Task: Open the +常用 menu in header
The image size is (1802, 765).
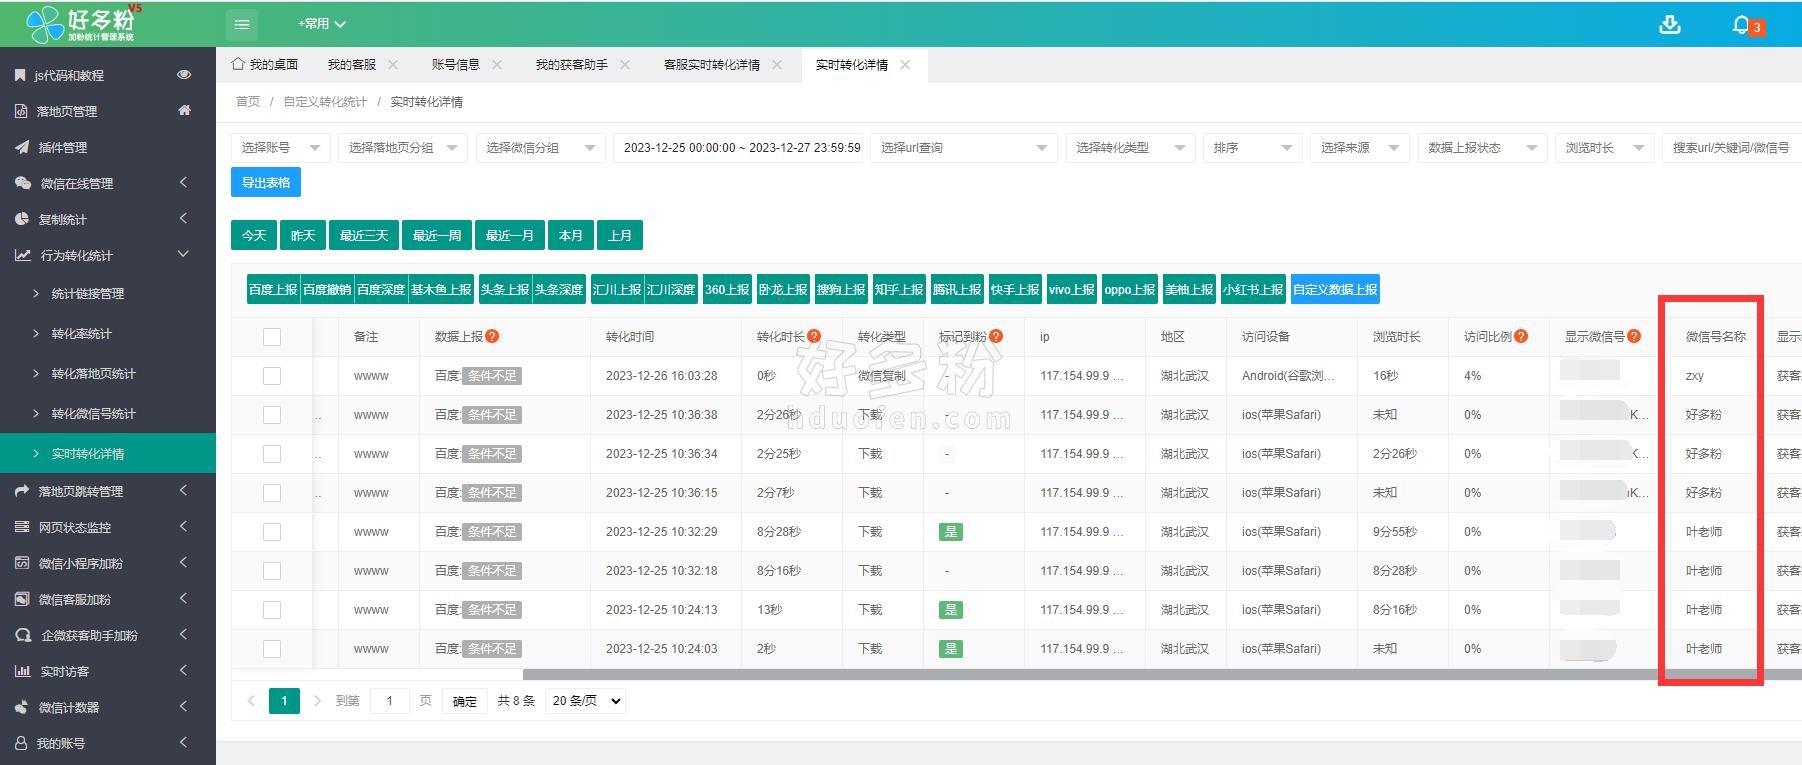Action: click(x=322, y=24)
